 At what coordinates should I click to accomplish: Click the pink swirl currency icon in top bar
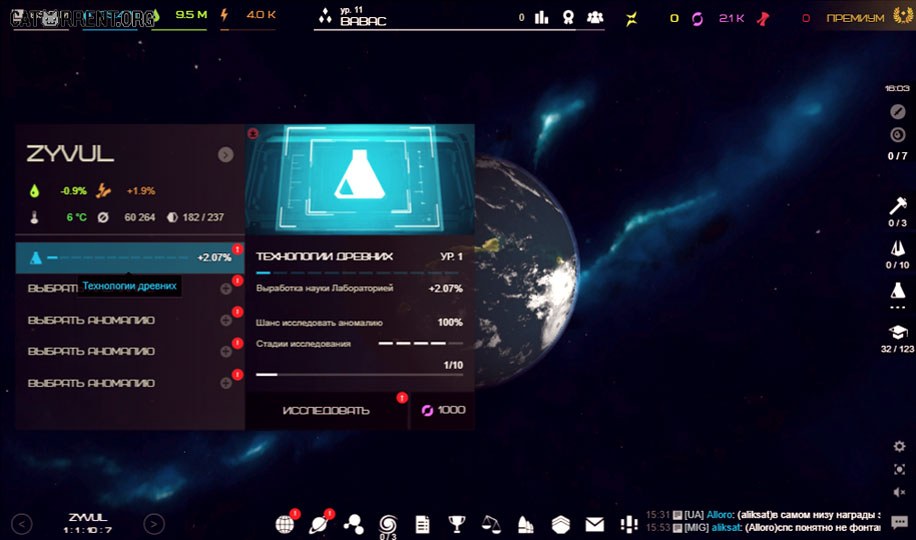698,19
